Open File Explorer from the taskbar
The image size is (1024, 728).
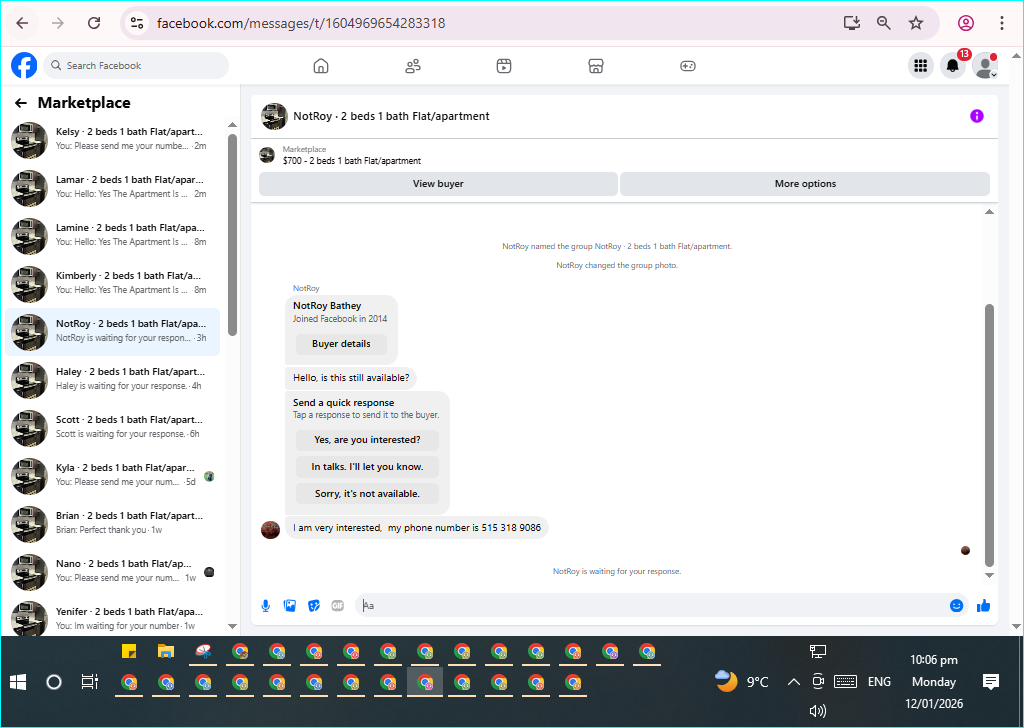point(166,652)
